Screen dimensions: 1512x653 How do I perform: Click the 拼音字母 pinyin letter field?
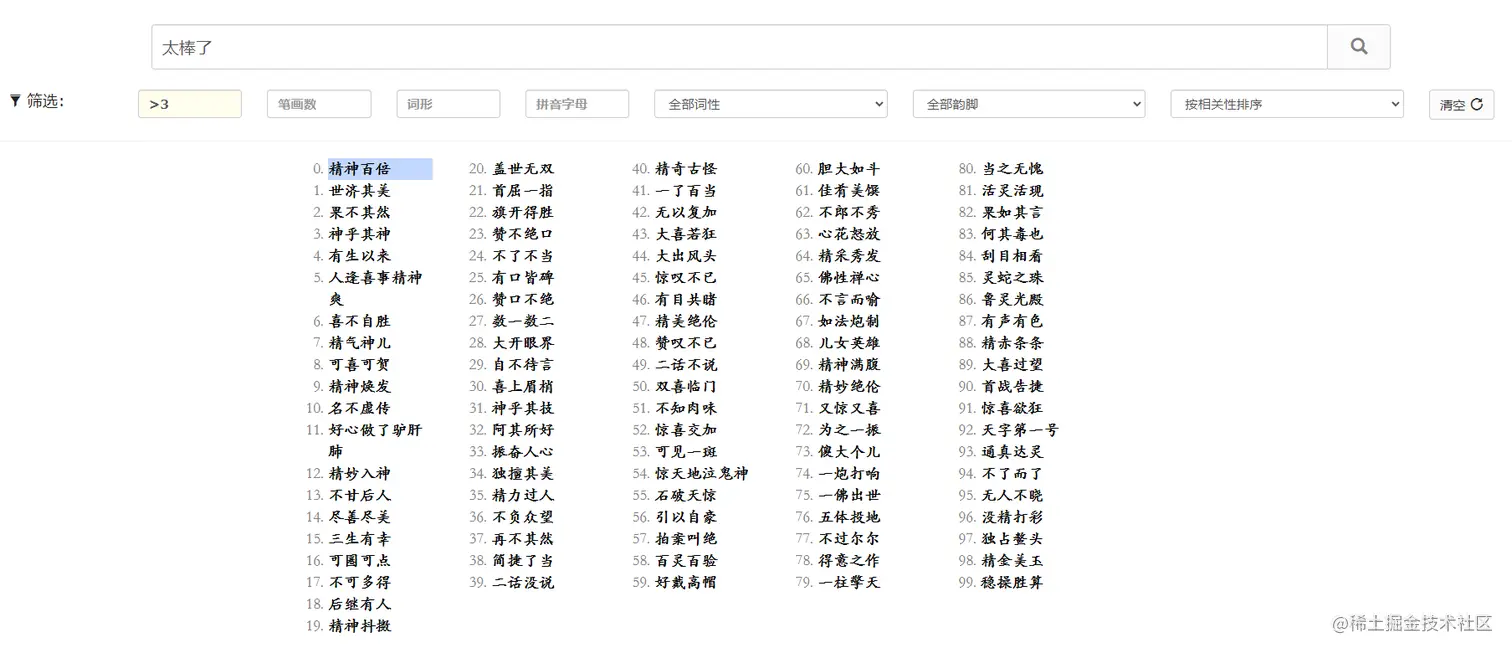(x=577, y=104)
